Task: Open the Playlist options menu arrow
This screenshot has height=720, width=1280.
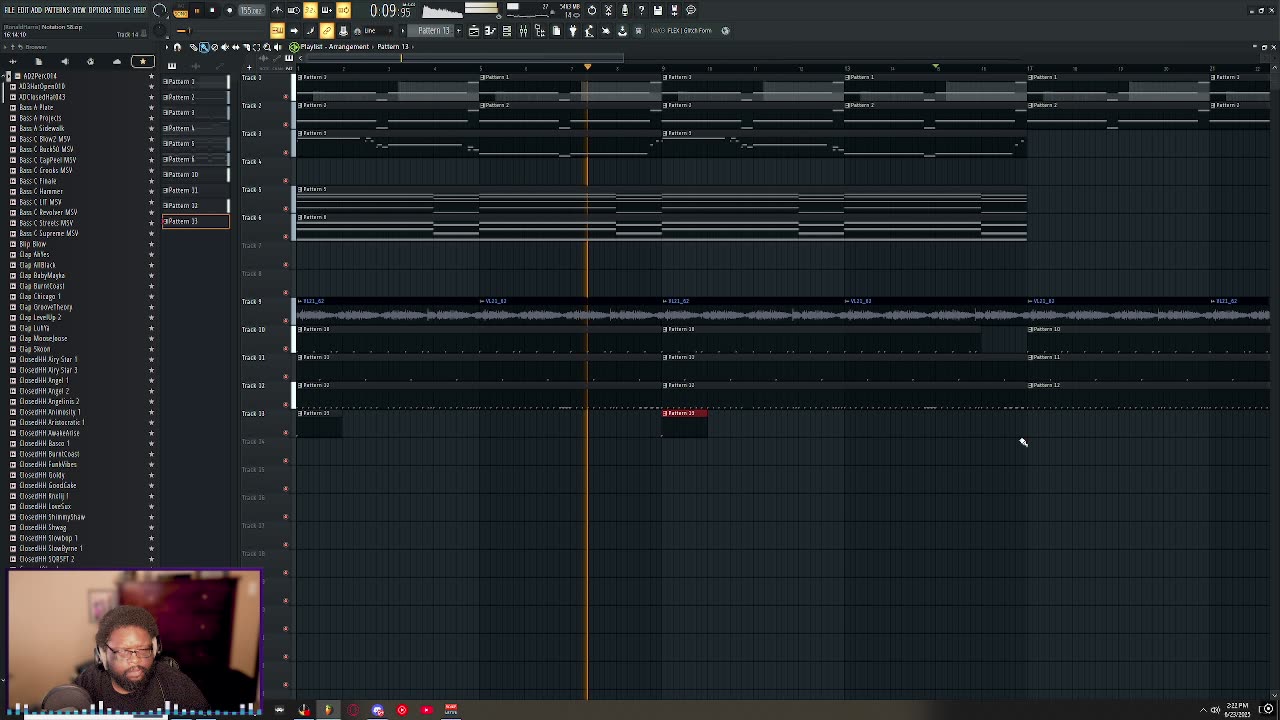Action: 167,47
